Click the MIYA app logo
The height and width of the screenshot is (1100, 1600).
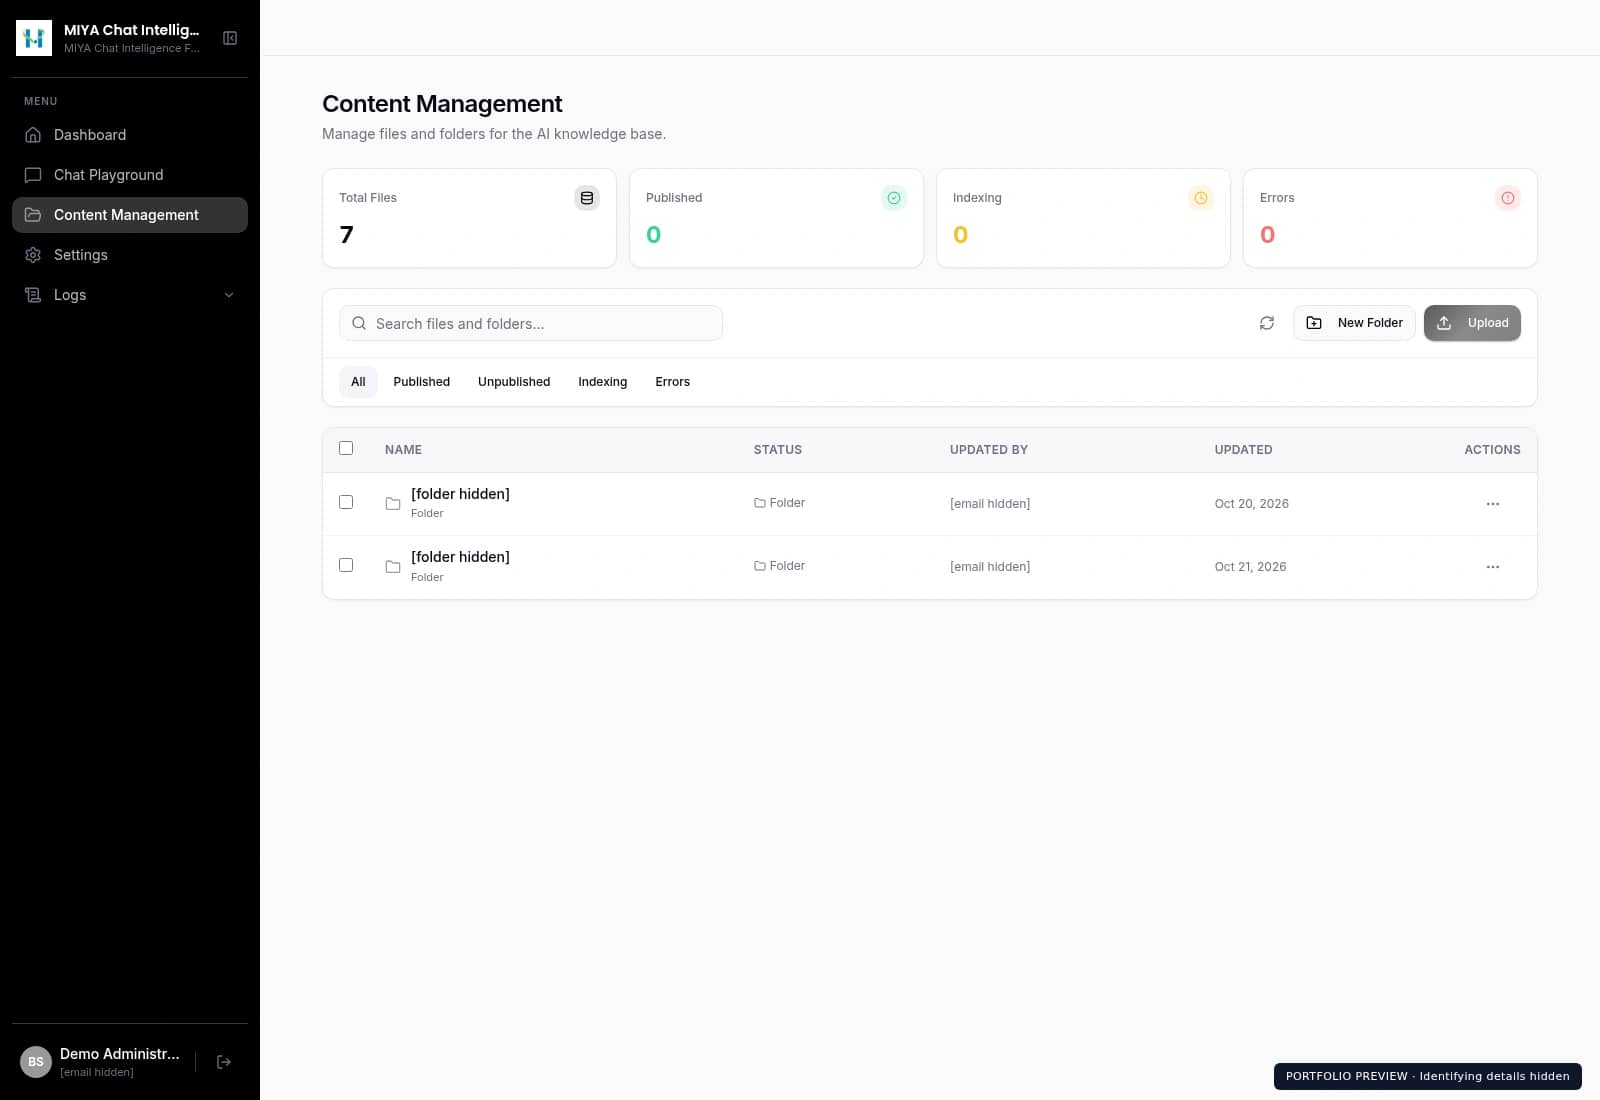click(34, 38)
